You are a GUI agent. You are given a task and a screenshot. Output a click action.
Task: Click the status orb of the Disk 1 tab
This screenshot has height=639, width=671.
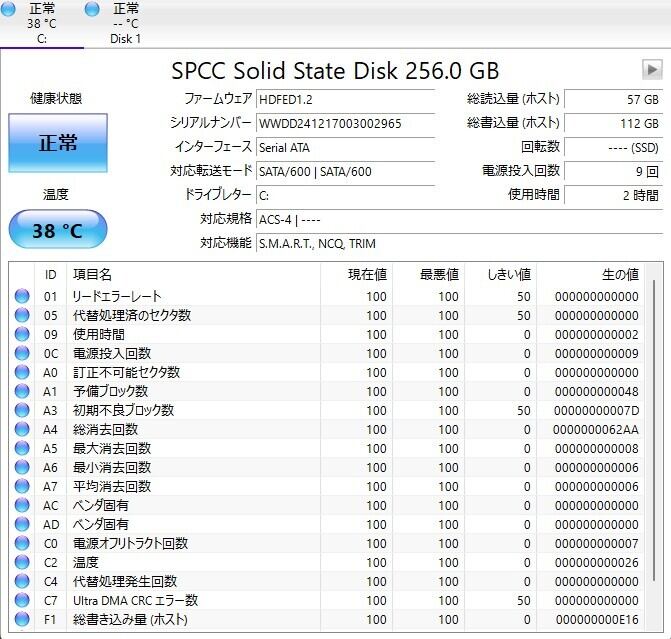click(92, 9)
